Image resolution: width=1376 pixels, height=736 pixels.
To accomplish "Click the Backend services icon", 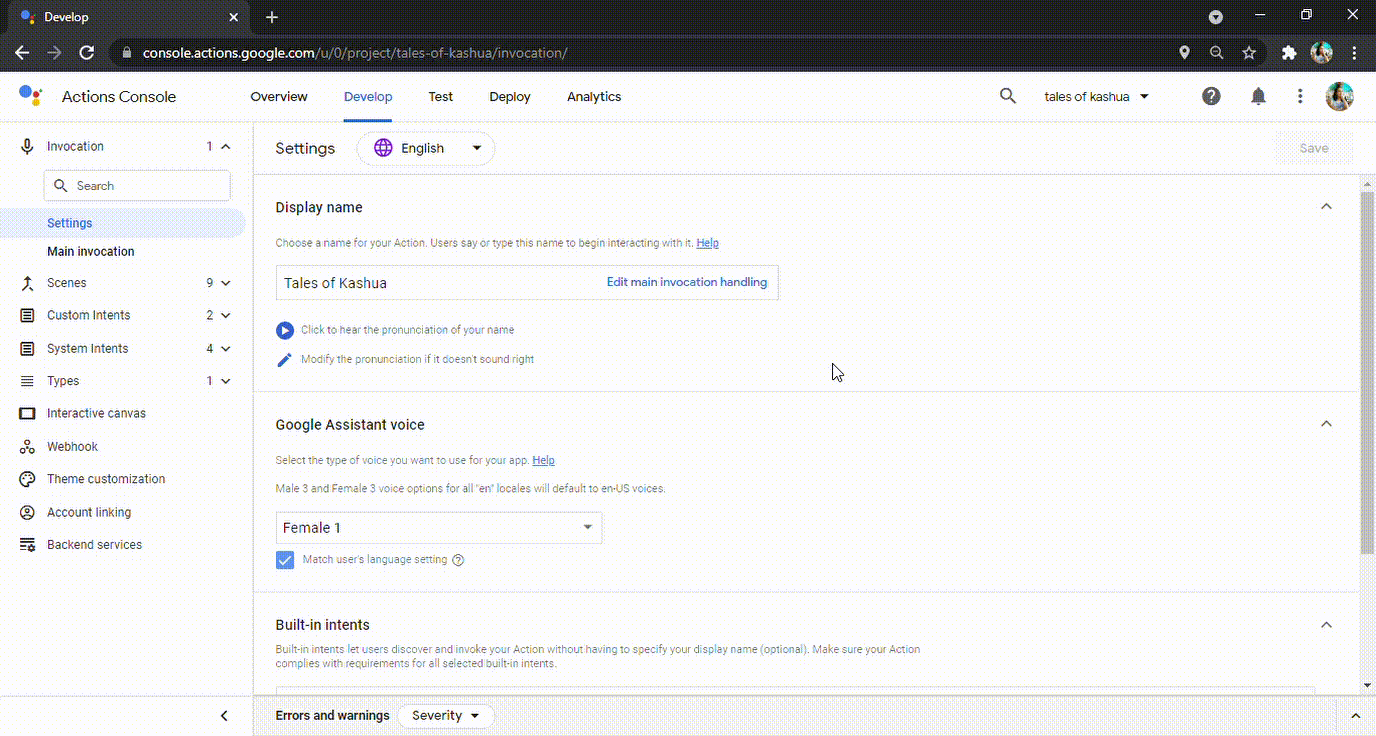I will [28, 545].
